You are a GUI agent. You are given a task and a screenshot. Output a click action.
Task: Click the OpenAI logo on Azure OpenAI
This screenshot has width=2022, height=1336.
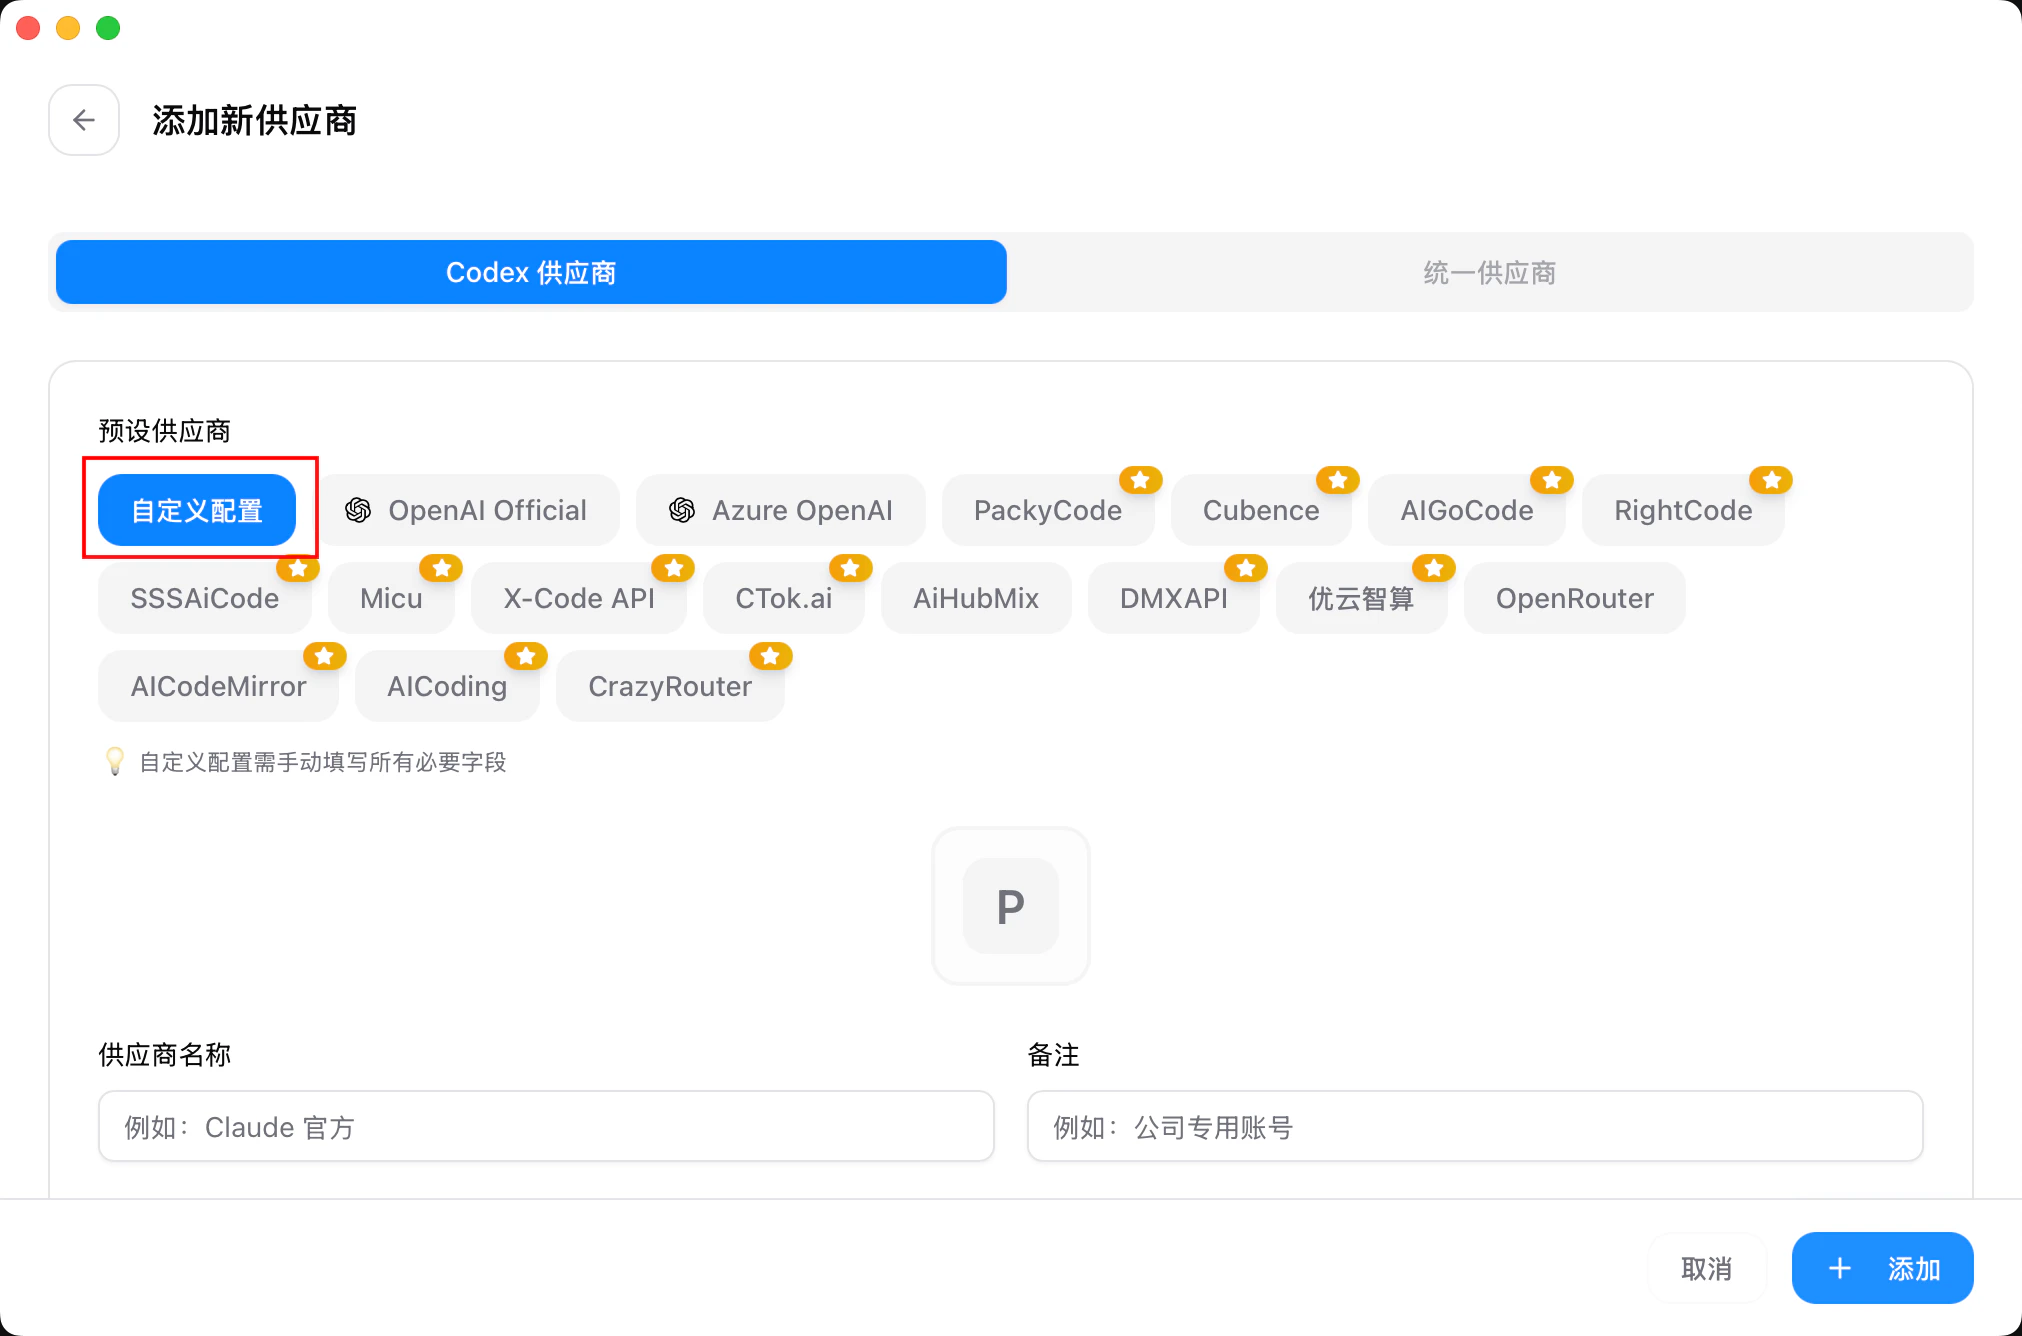[682, 510]
